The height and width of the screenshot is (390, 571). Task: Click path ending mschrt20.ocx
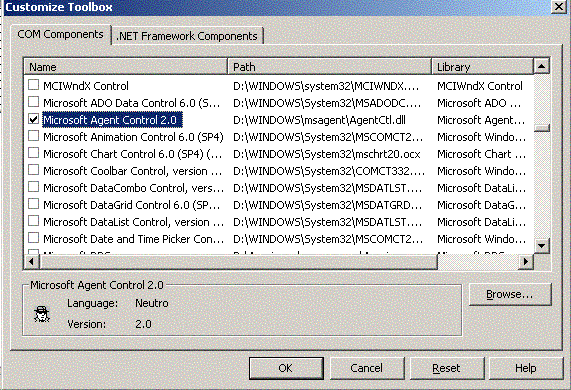(327, 154)
